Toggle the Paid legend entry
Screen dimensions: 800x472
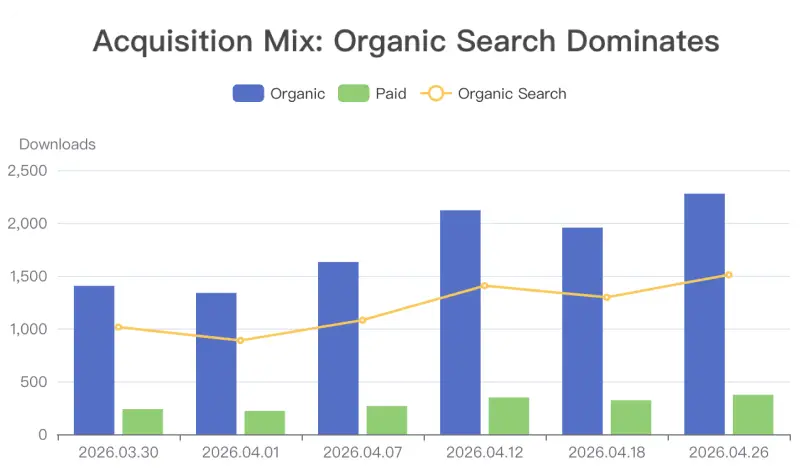pyautogui.click(x=372, y=94)
